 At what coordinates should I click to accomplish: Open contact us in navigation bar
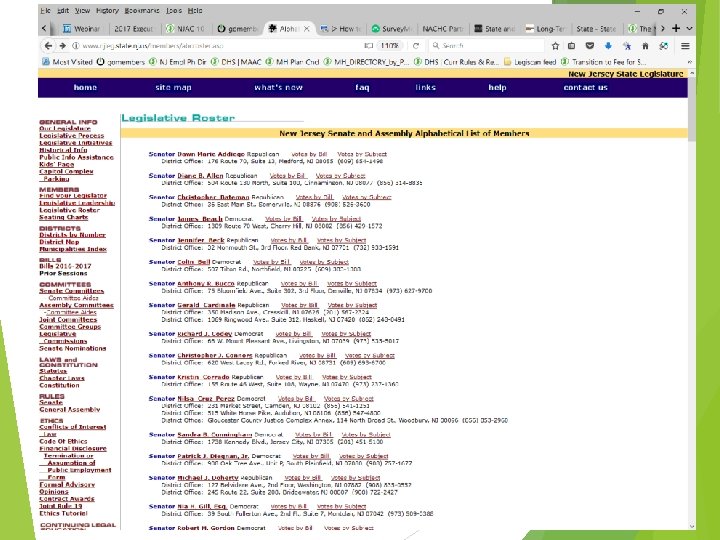585,87
